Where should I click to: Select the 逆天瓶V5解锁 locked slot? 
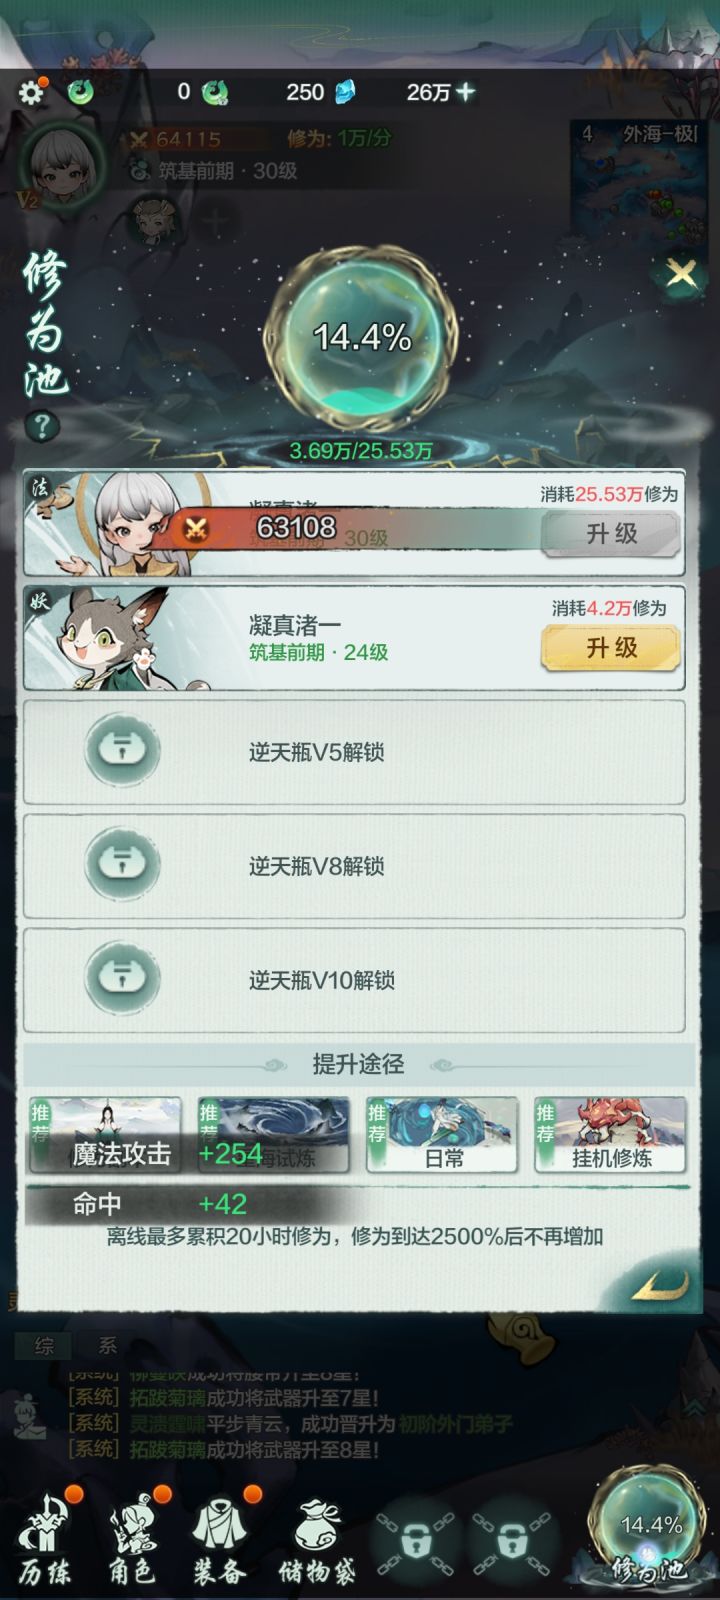[354, 752]
